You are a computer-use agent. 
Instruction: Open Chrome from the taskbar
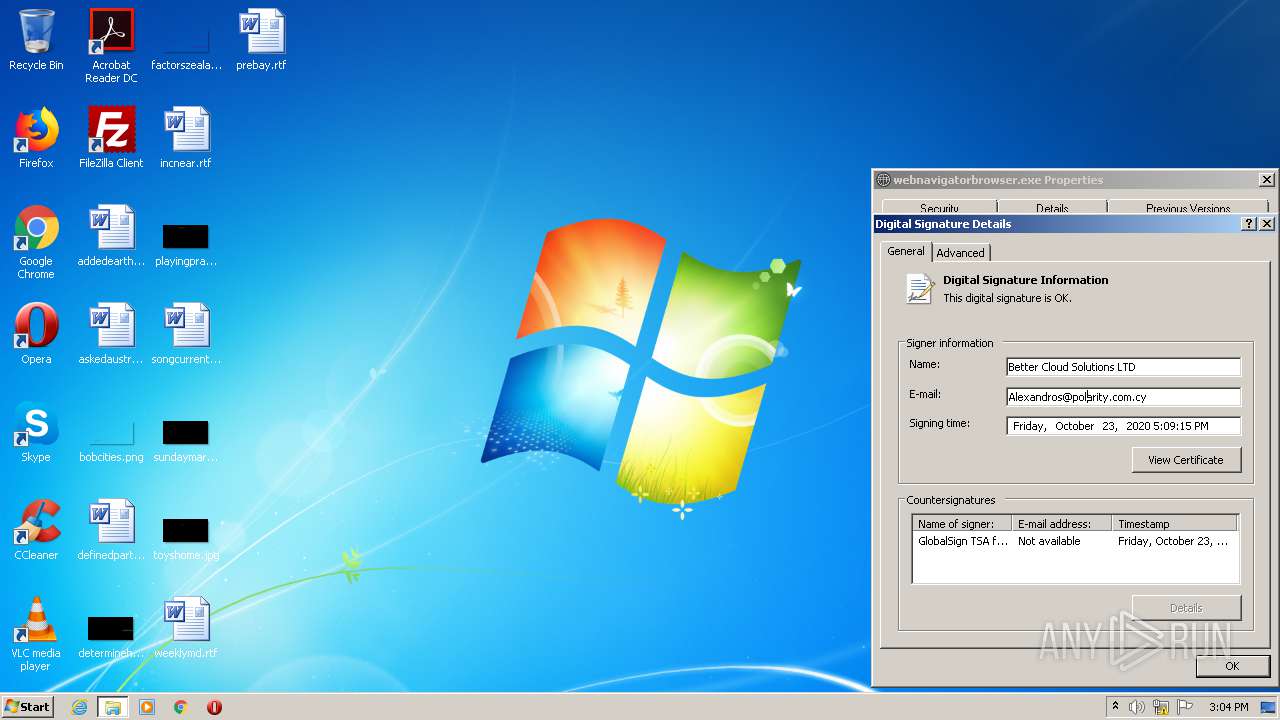[x=180, y=707]
